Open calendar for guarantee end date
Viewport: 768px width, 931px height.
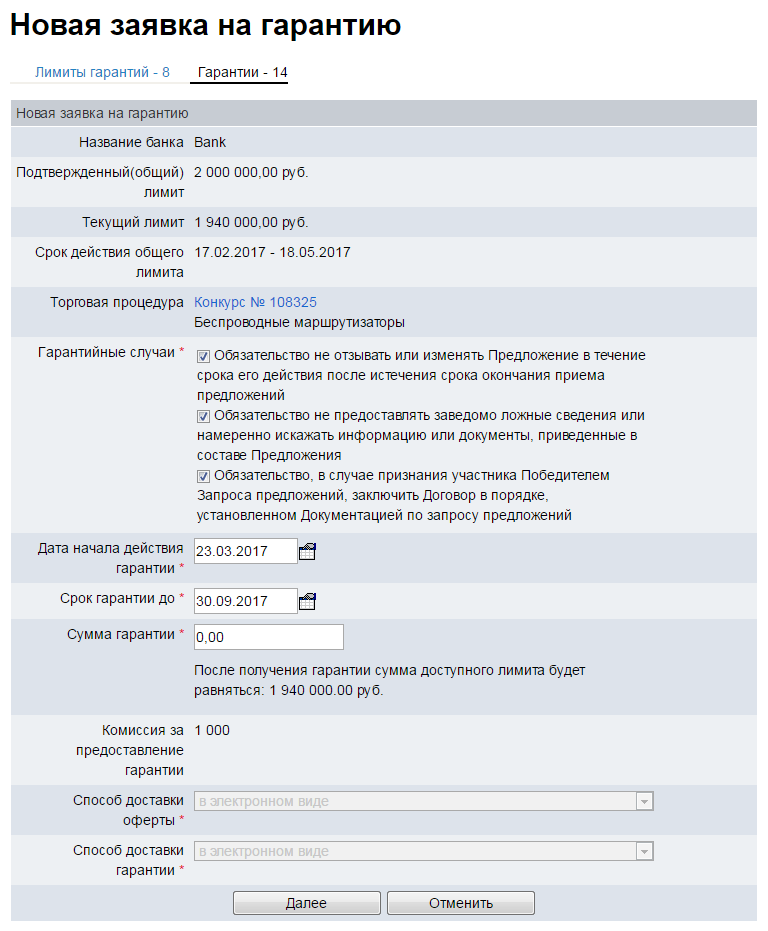point(308,601)
